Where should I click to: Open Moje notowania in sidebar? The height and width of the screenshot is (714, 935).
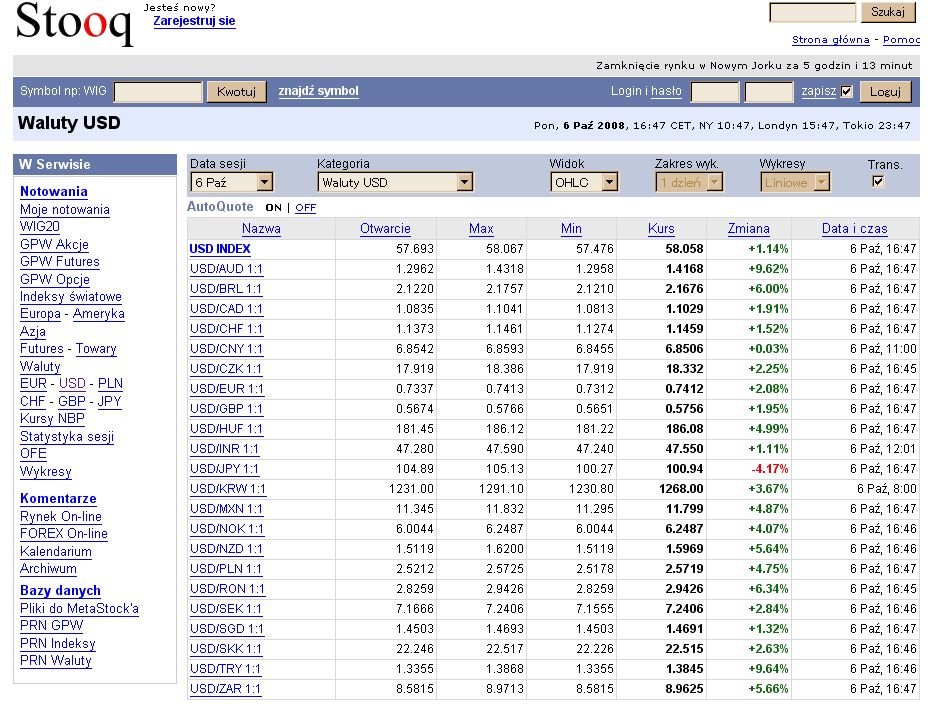[x=65, y=209]
